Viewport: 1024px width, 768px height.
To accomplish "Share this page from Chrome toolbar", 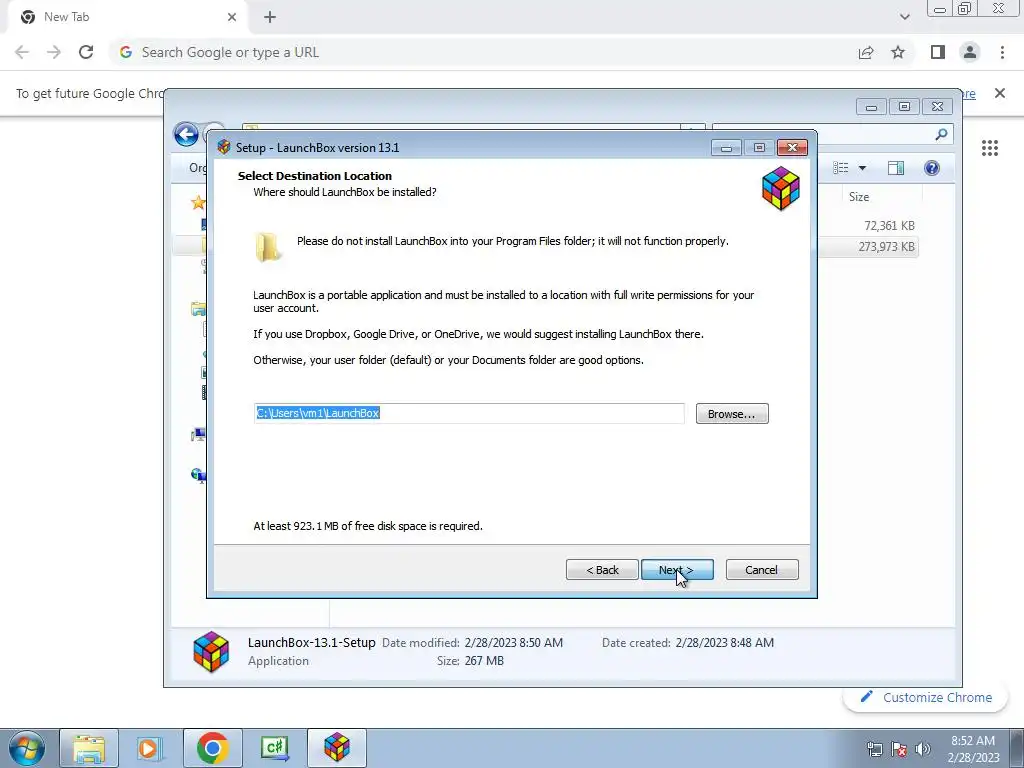I will 866,52.
